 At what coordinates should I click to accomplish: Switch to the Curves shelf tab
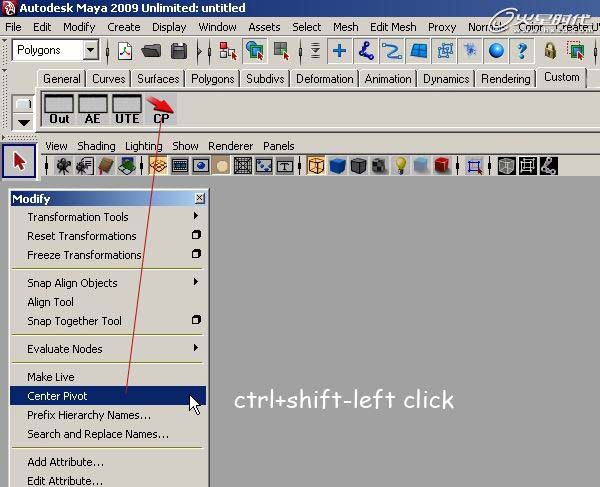click(x=109, y=79)
